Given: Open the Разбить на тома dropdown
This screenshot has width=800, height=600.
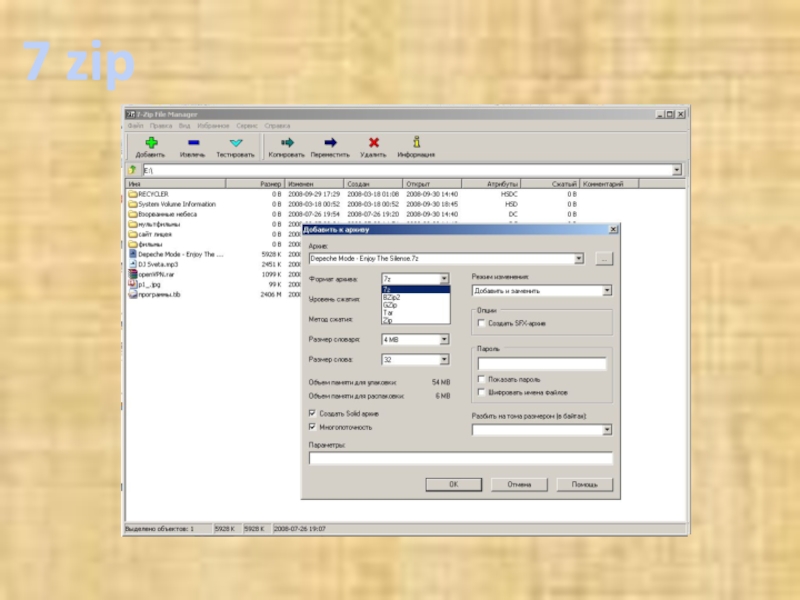Looking at the screenshot, I should click(607, 430).
